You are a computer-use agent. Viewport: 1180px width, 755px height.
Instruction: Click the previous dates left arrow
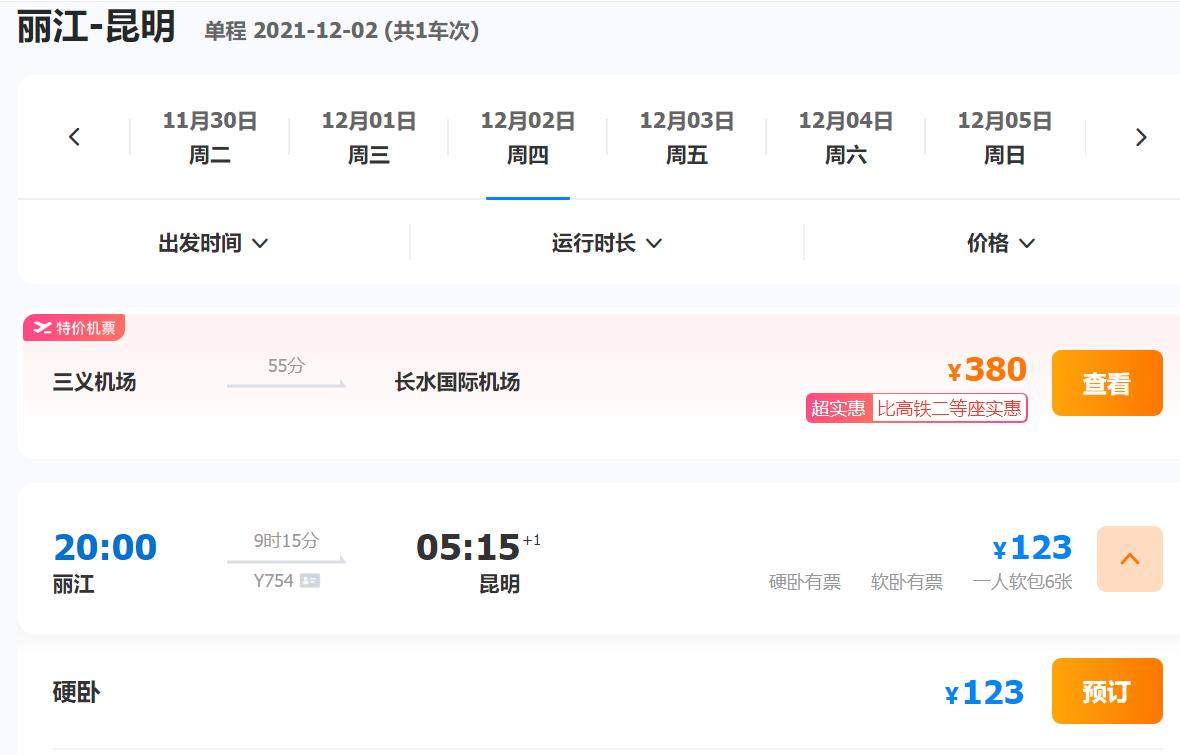74,137
